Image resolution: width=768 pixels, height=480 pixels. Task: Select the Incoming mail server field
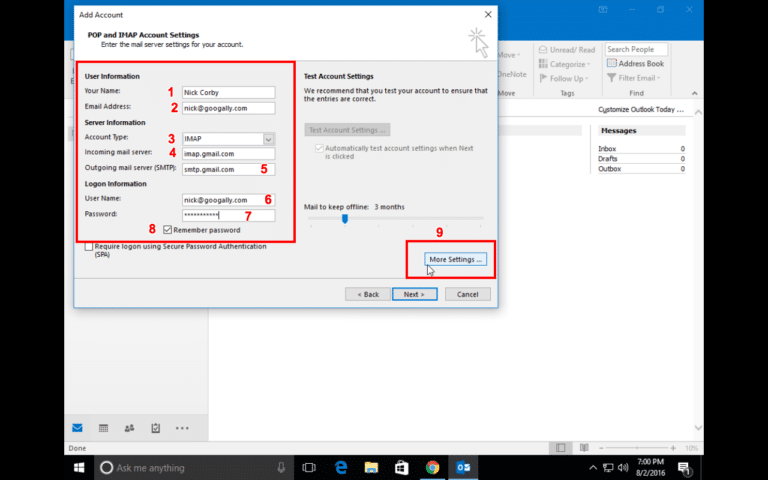pos(228,154)
